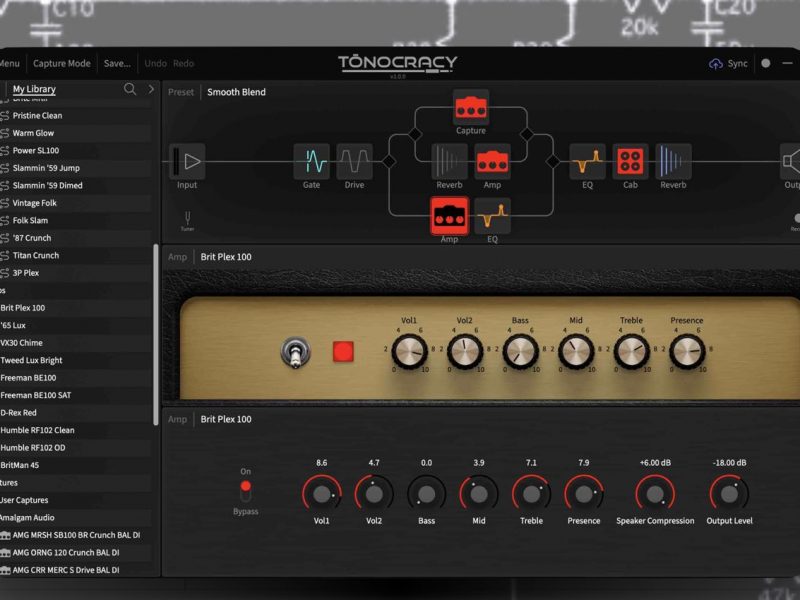
Task: Click the Treble dial showing 7.1
Action: (532, 493)
